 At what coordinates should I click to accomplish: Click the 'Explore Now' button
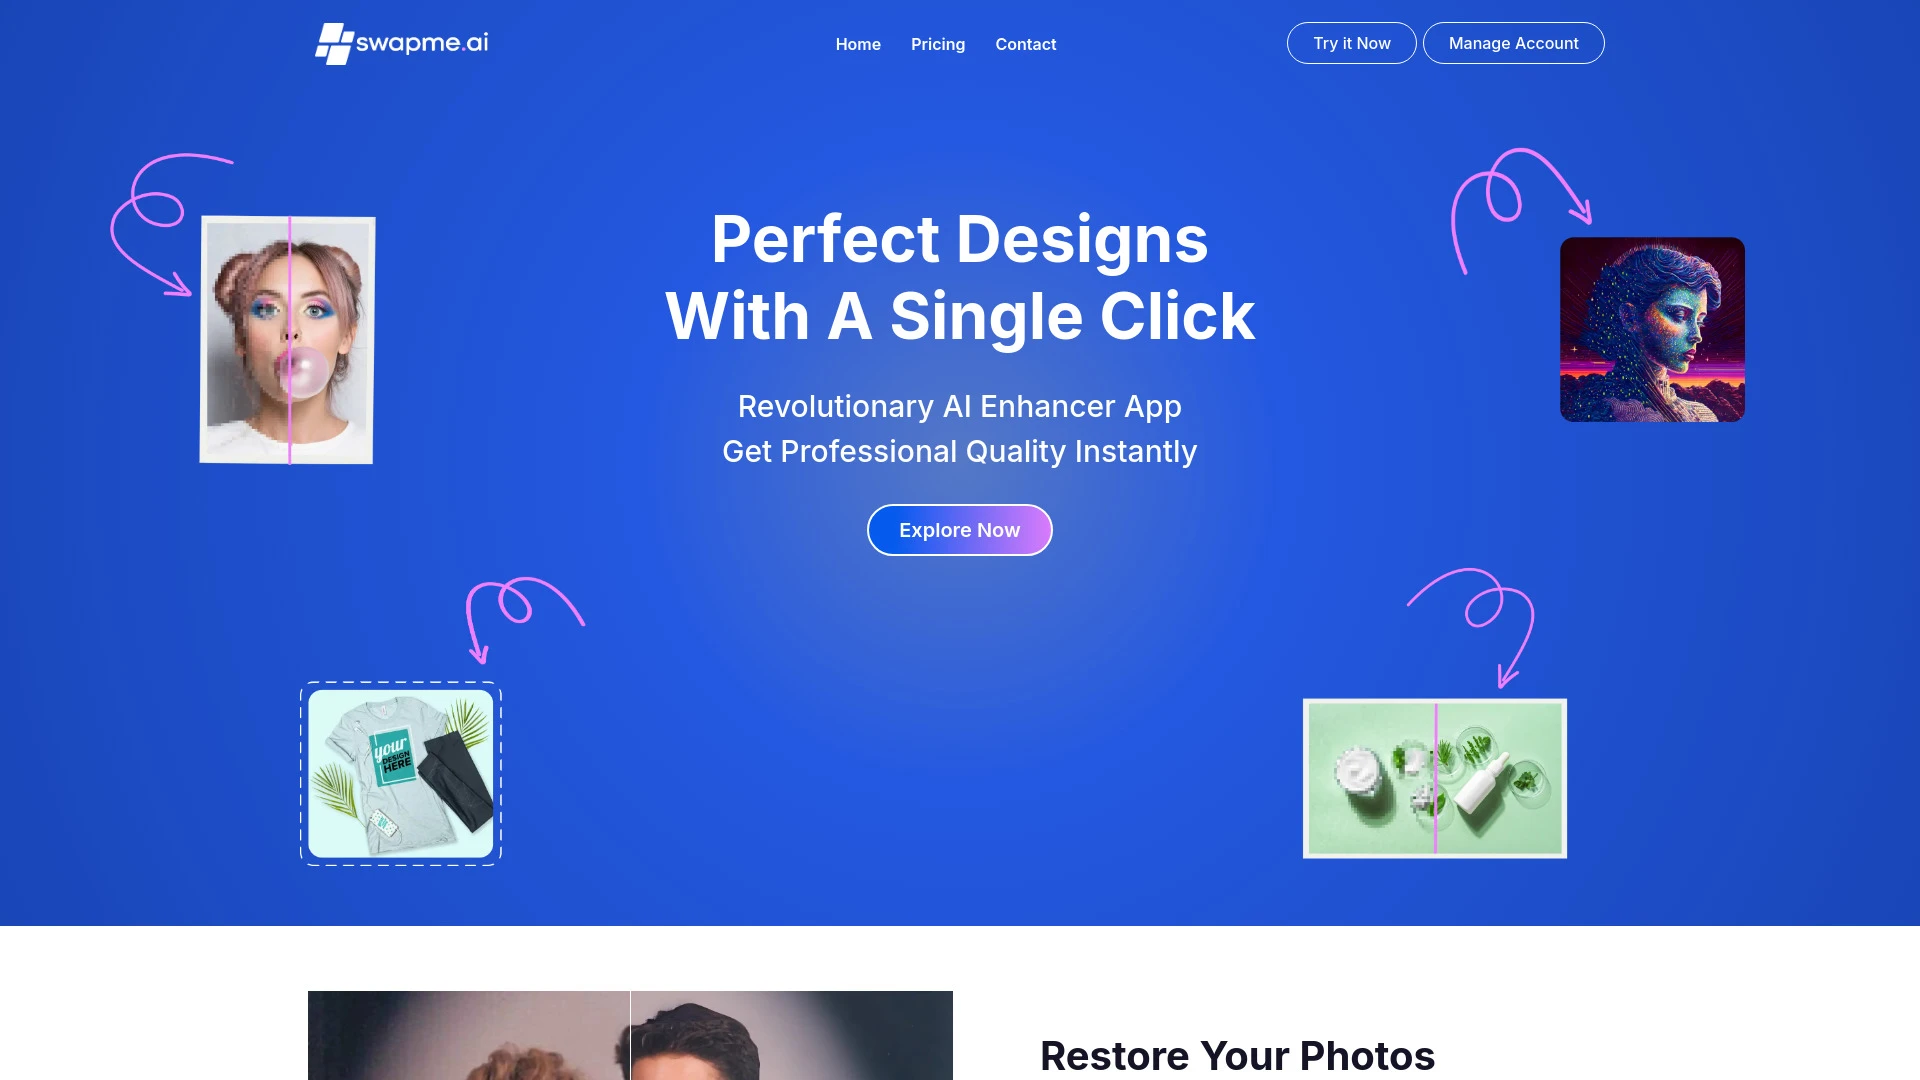960,529
